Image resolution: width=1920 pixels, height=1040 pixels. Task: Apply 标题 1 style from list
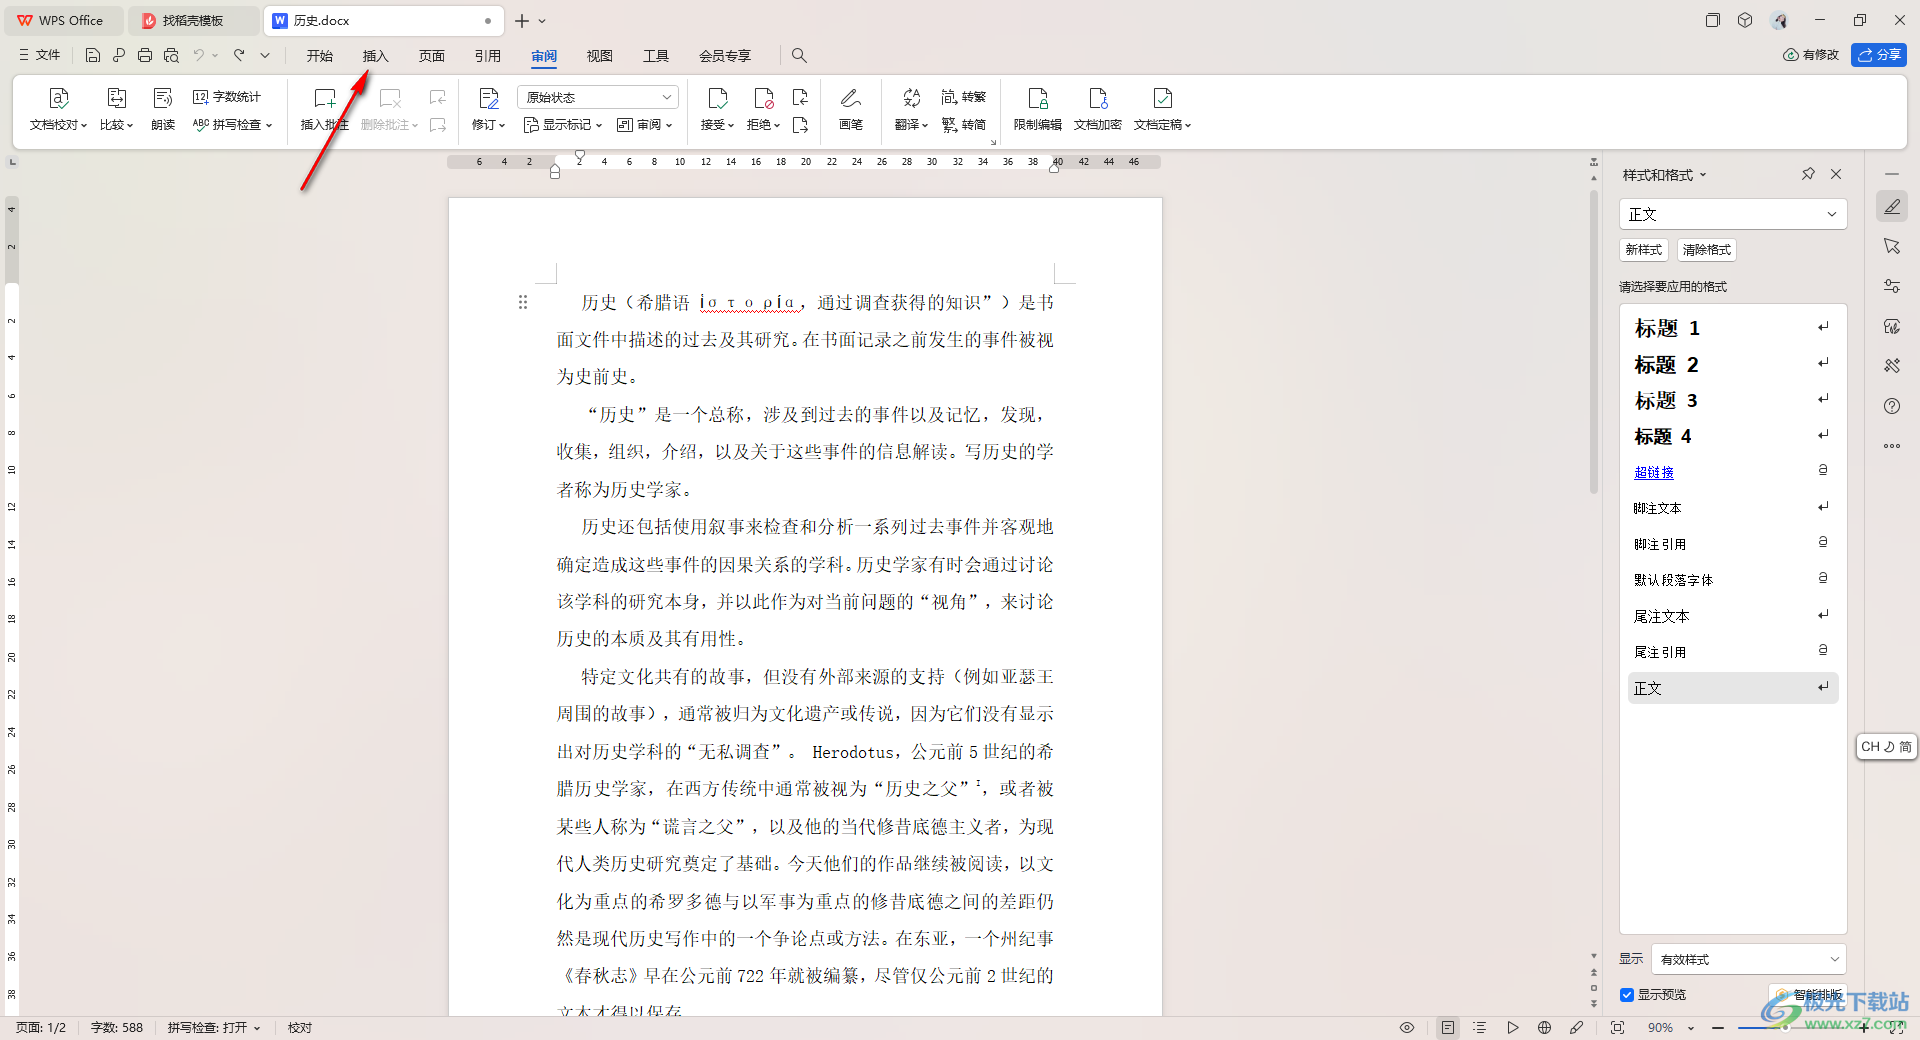[x=1734, y=328]
